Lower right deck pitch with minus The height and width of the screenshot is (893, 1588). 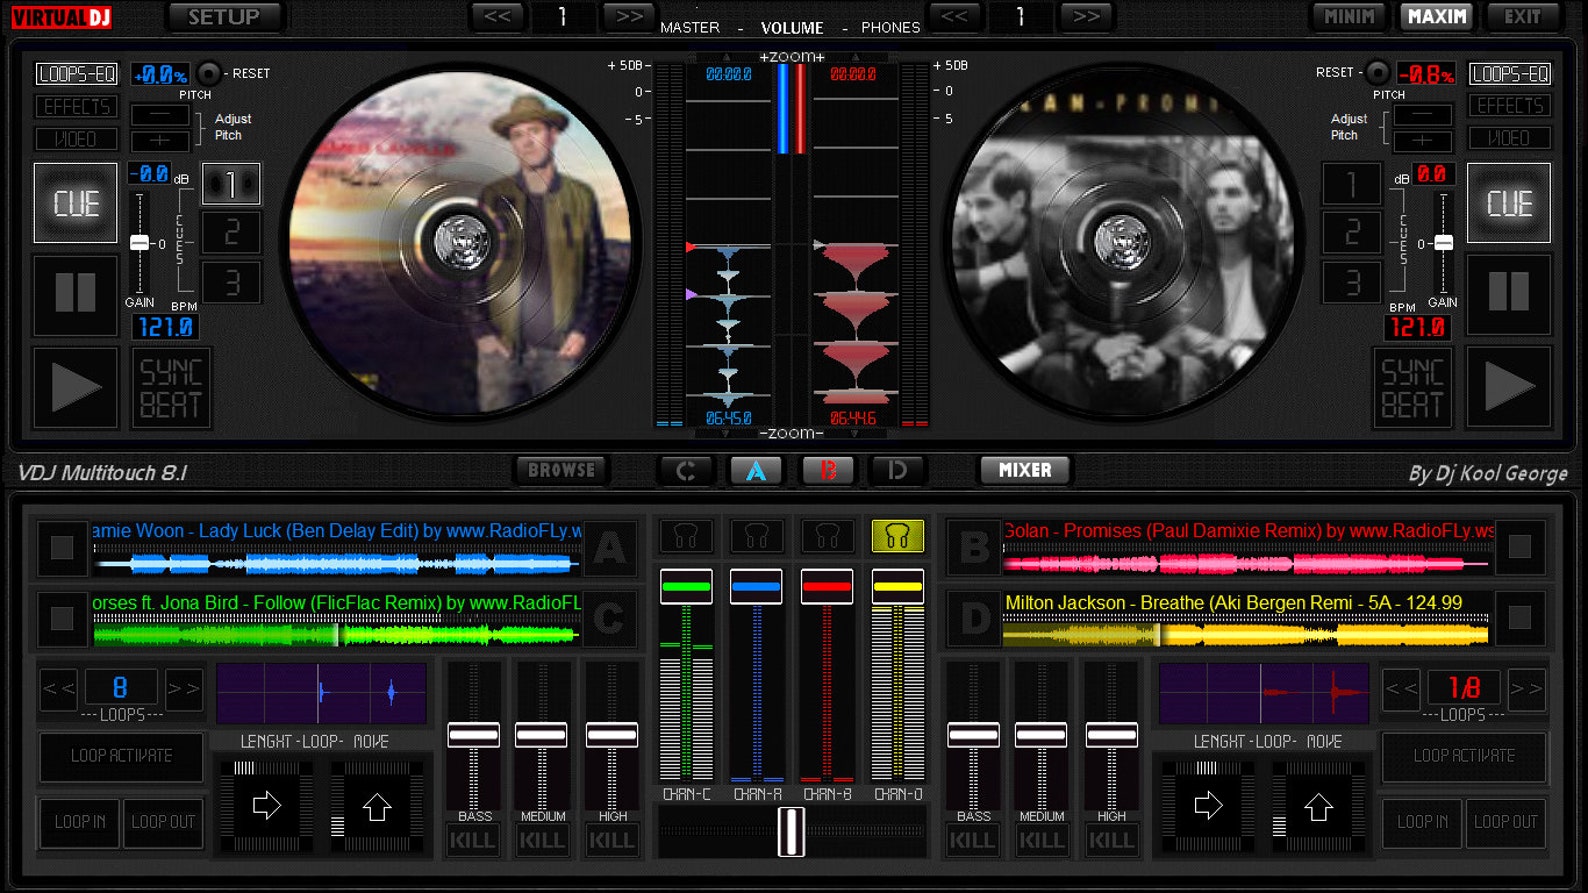click(x=1423, y=115)
